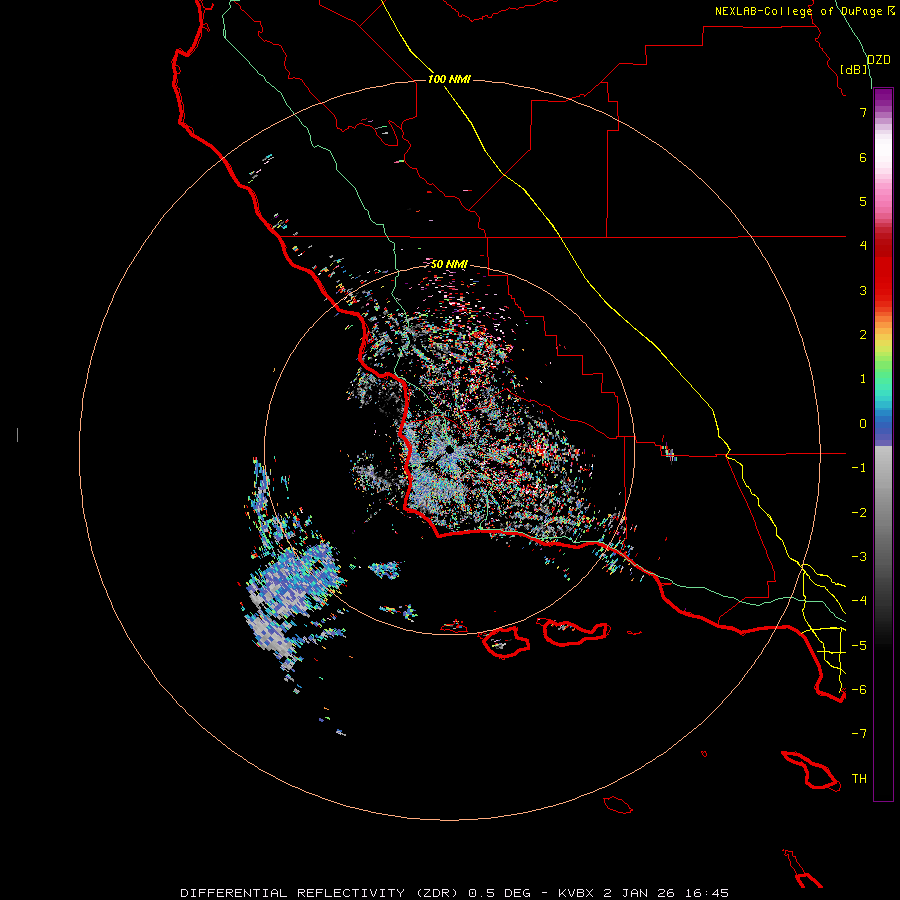Click the TH threshold label on scale
900x900 pixels.
[859, 779]
